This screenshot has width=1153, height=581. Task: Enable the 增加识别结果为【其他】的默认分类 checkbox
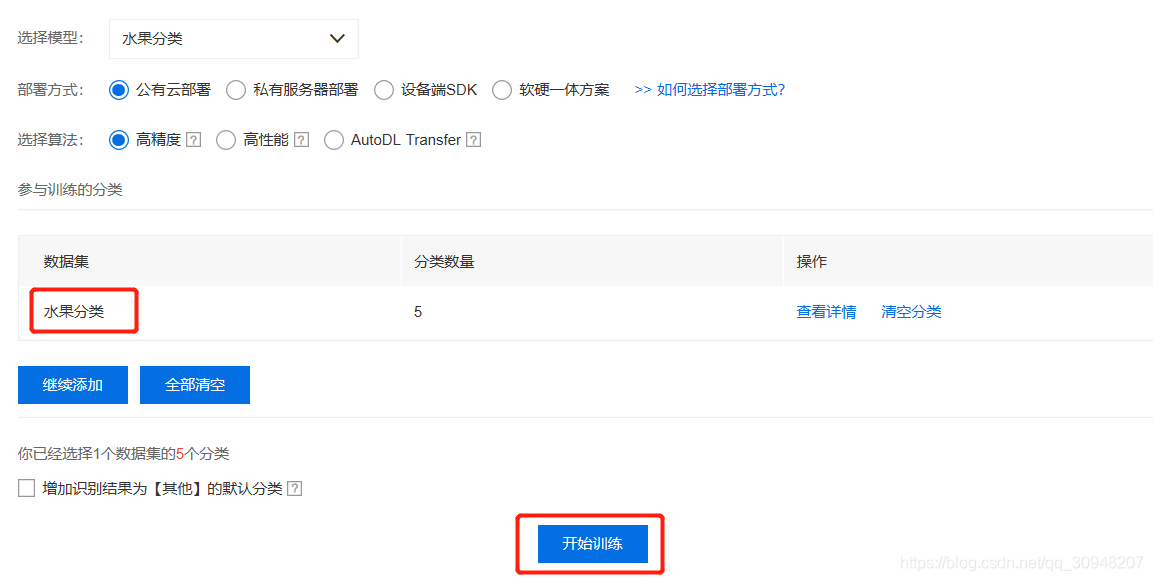coord(25,487)
